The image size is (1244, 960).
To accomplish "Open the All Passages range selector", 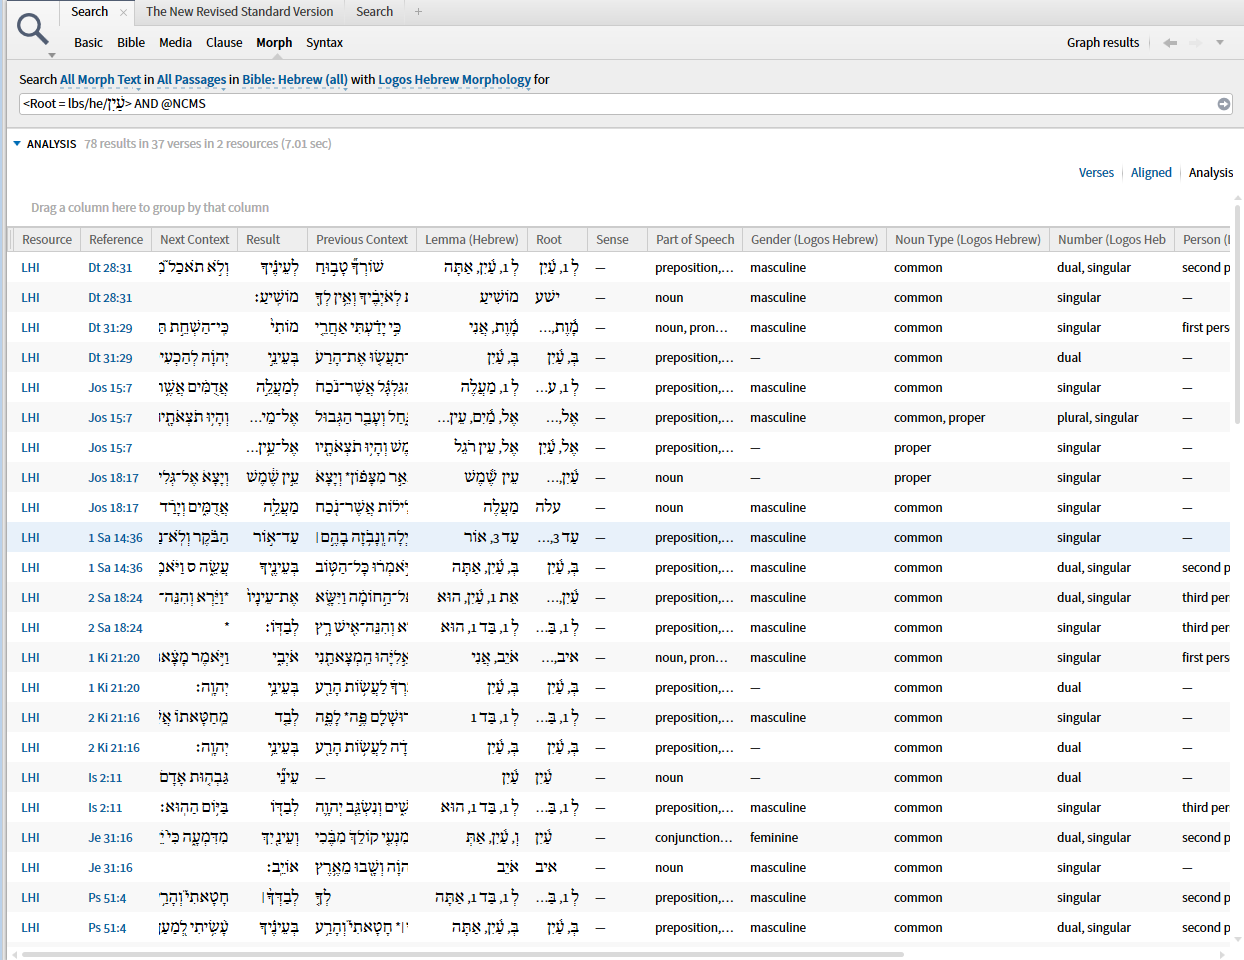I will click(191, 80).
